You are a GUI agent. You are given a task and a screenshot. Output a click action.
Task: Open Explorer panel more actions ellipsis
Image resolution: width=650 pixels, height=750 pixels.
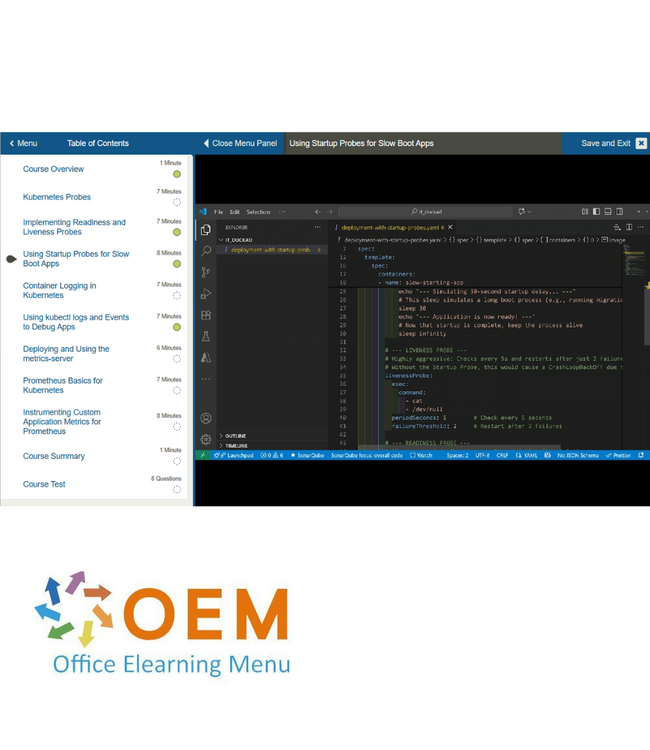[x=318, y=227]
